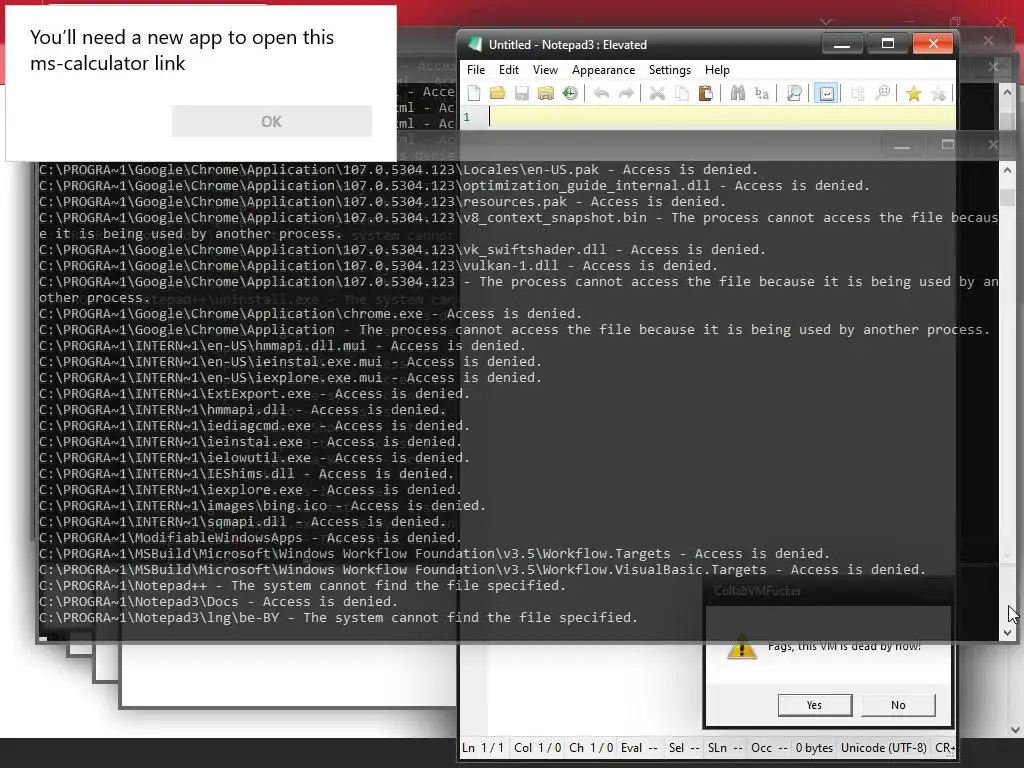Click the 'Ln 1 / 1' status bar field
Image resolution: width=1024 pixels, height=768 pixels.
(483, 748)
